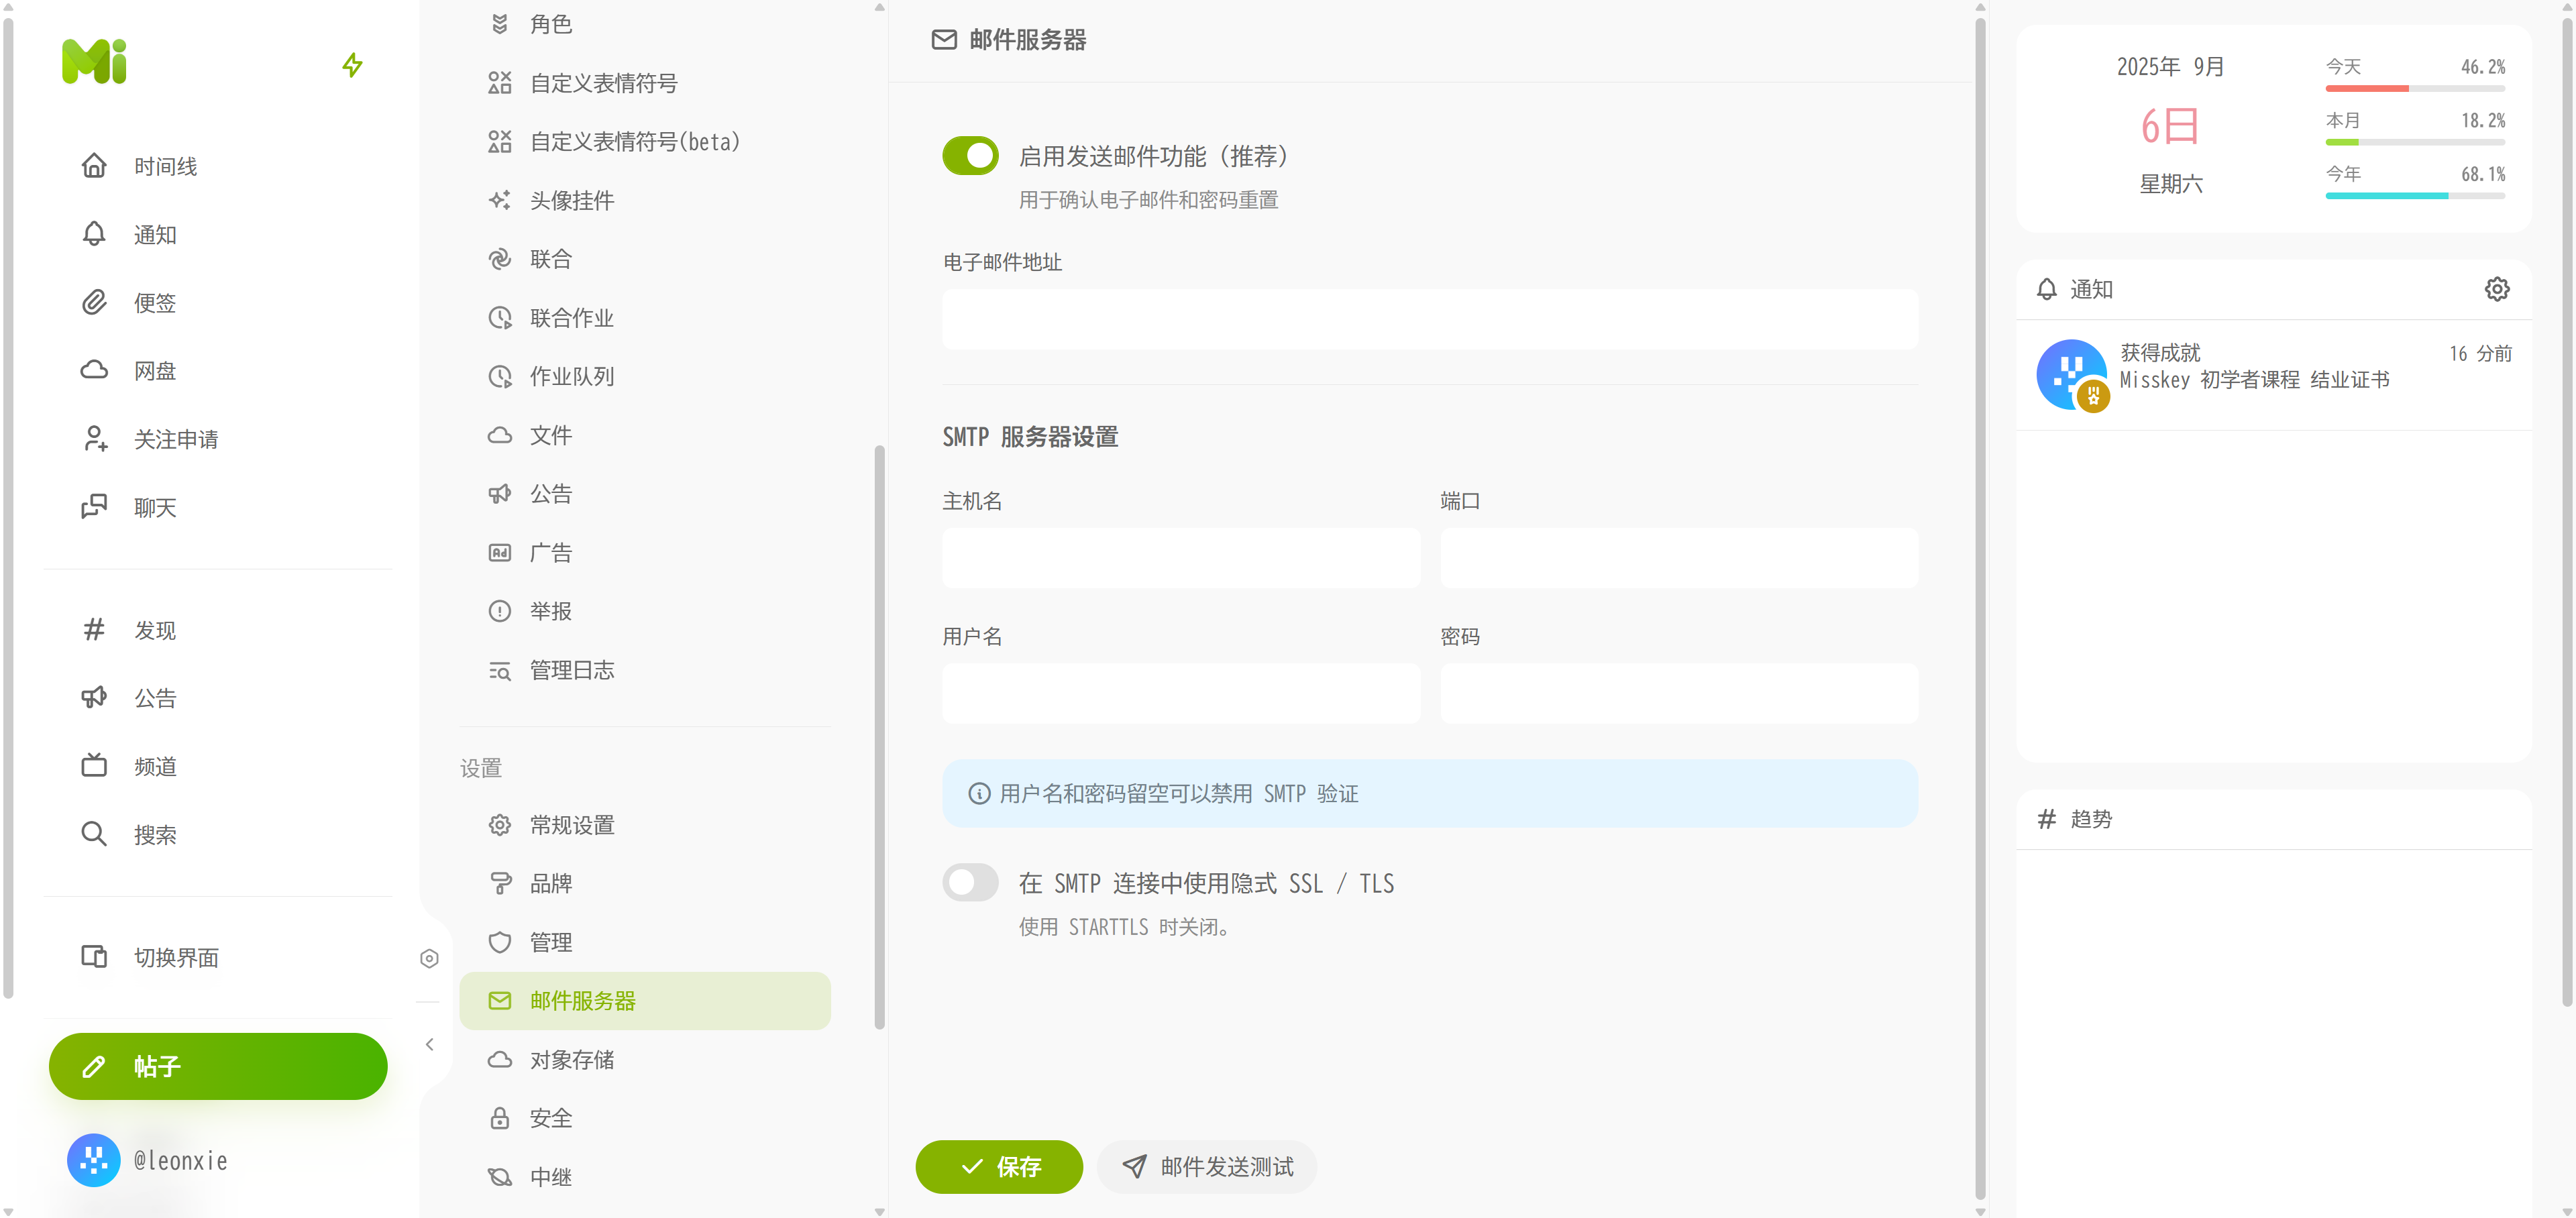Click the 邮件发送测试 button
The height and width of the screenshot is (1218, 2576).
[1207, 1166]
